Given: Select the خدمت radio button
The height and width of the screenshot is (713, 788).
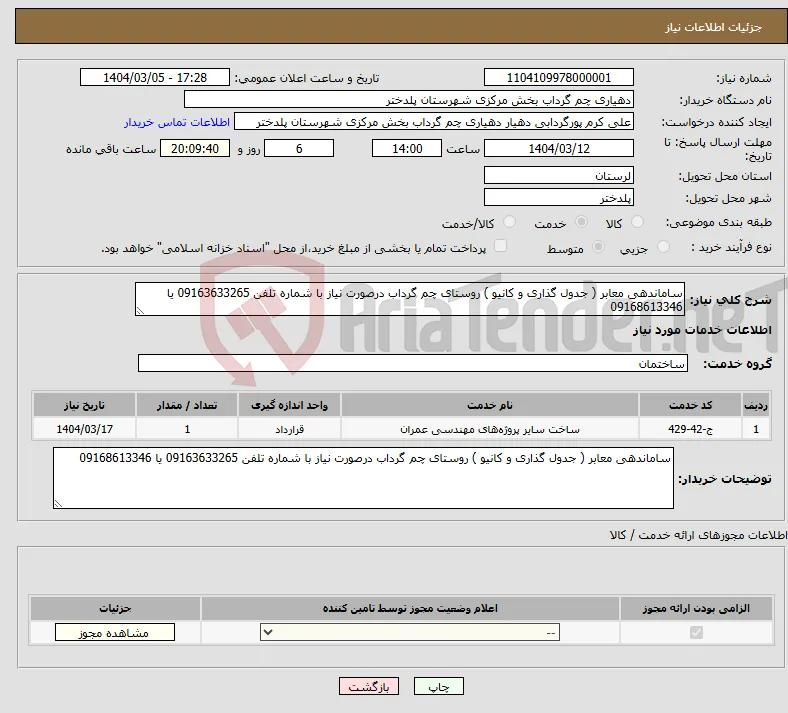Looking at the screenshot, I should [581, 222].
